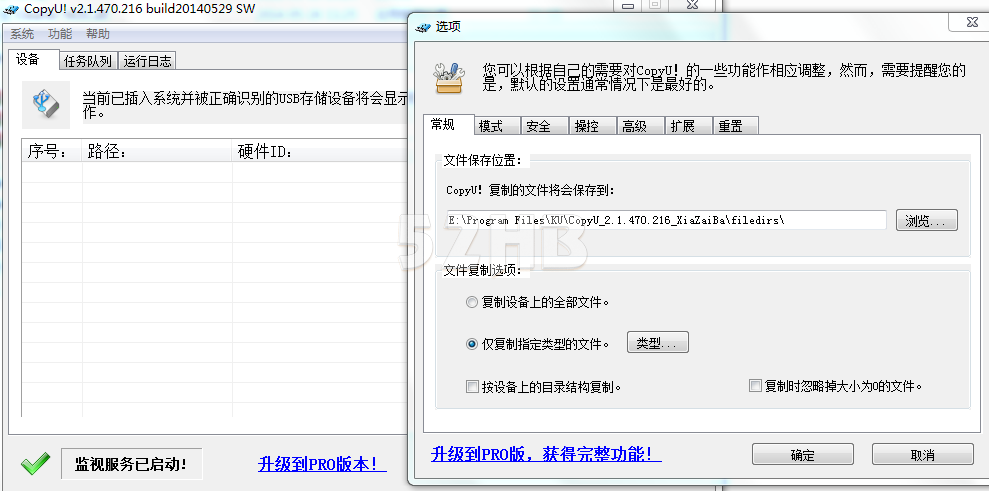989x491 pixels.
Task: Click the 选项 dialog title icon
Action: (424, 27)
